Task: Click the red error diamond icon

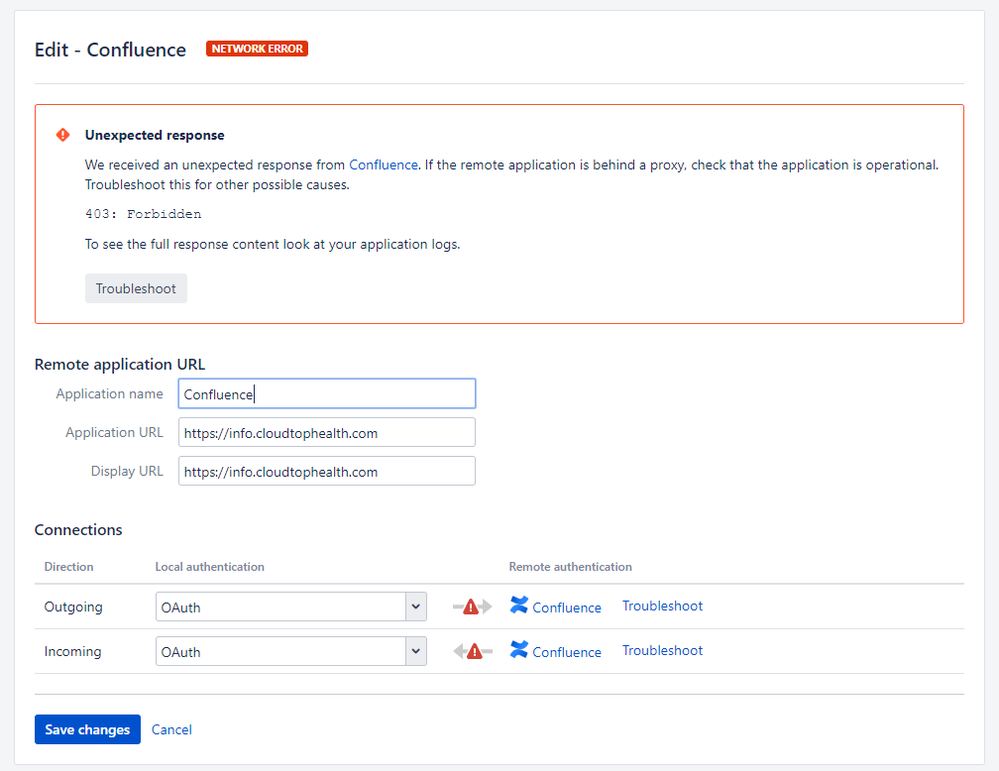Action: [x=62, y=134]
